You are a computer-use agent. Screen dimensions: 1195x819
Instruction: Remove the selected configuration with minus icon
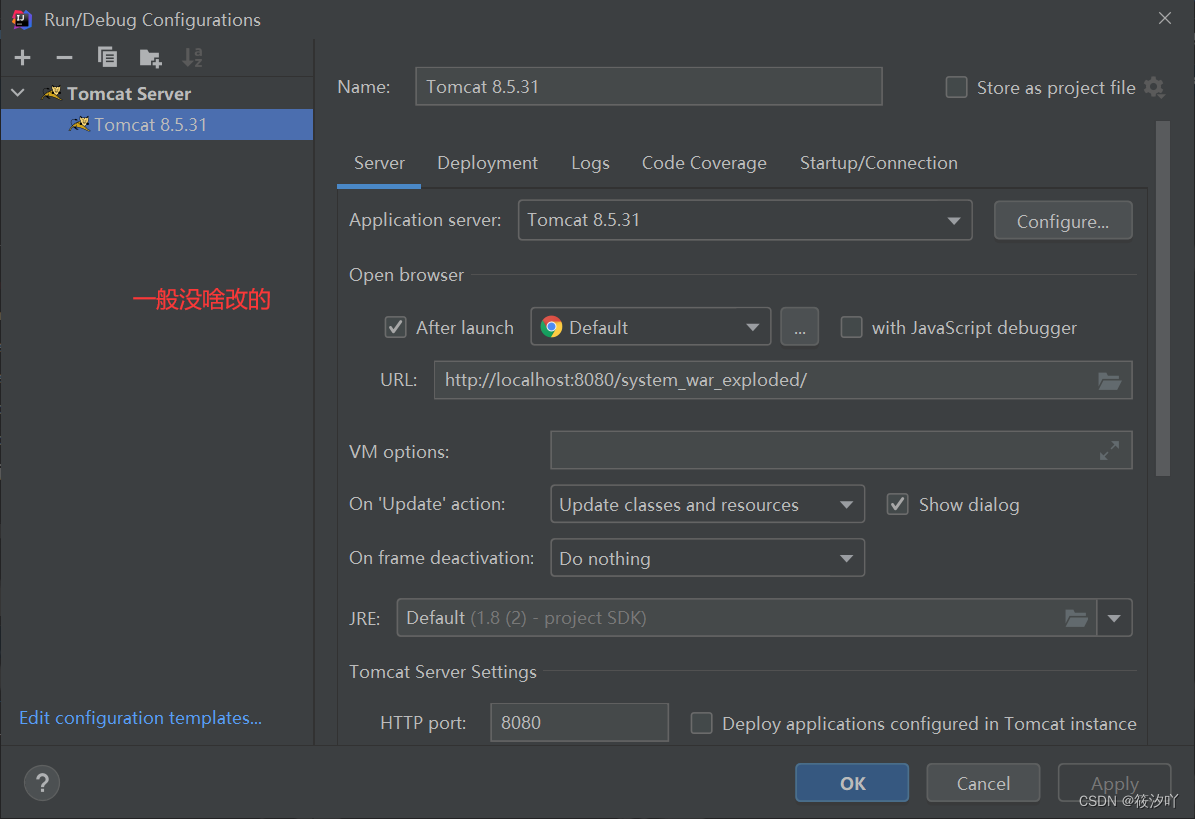pyautogui.click(x=64, y=57)
